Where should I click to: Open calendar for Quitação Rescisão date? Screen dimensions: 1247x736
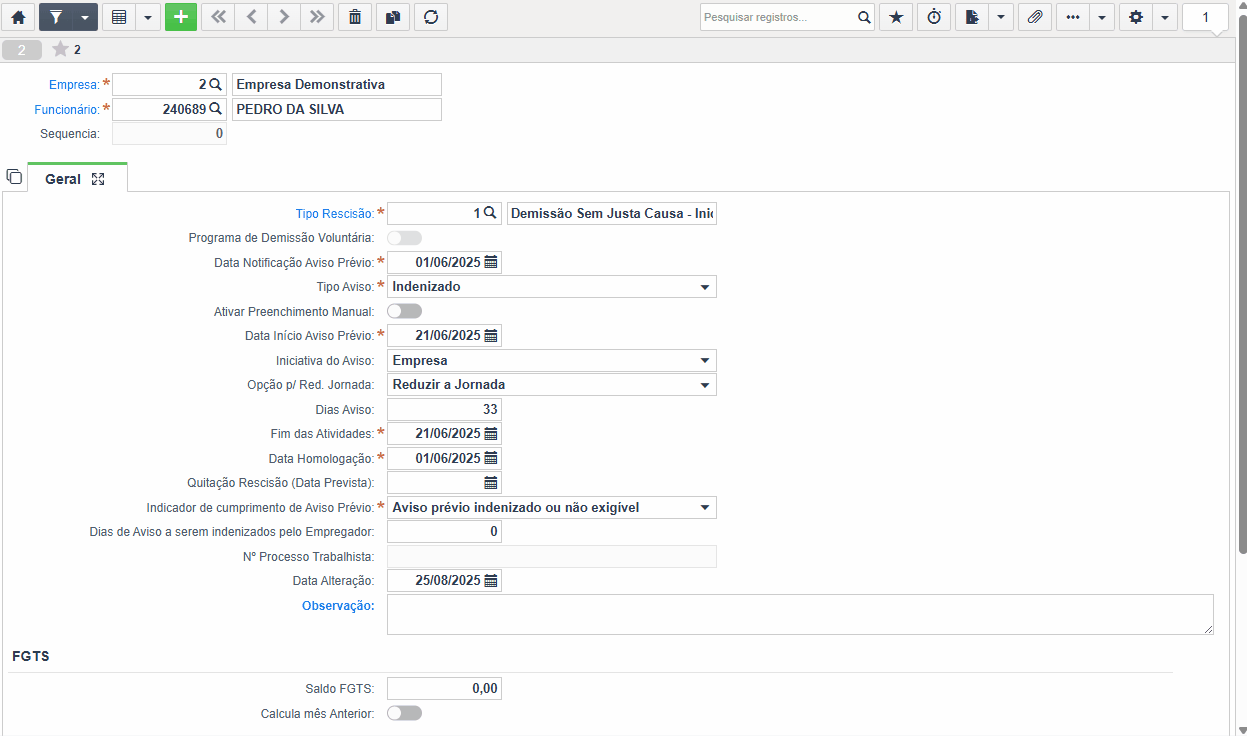point(491,483)
